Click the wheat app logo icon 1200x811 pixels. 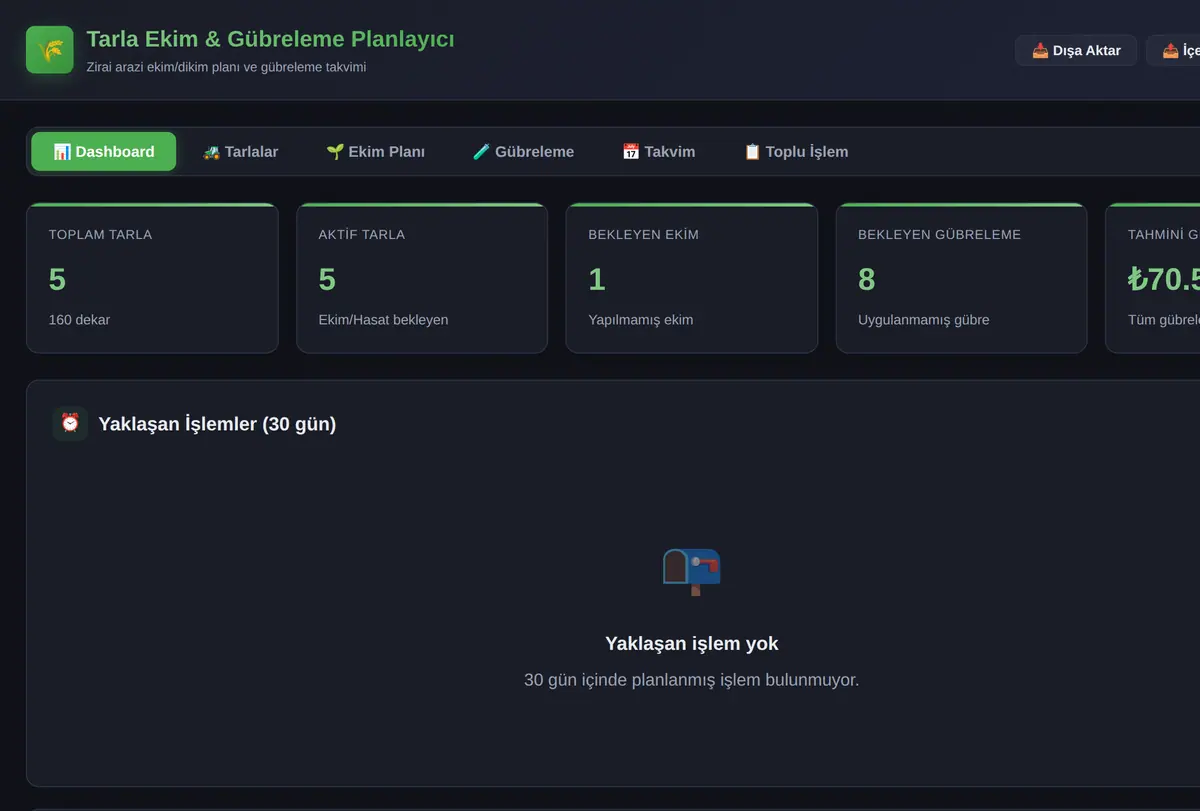click(x=50, y=50)
